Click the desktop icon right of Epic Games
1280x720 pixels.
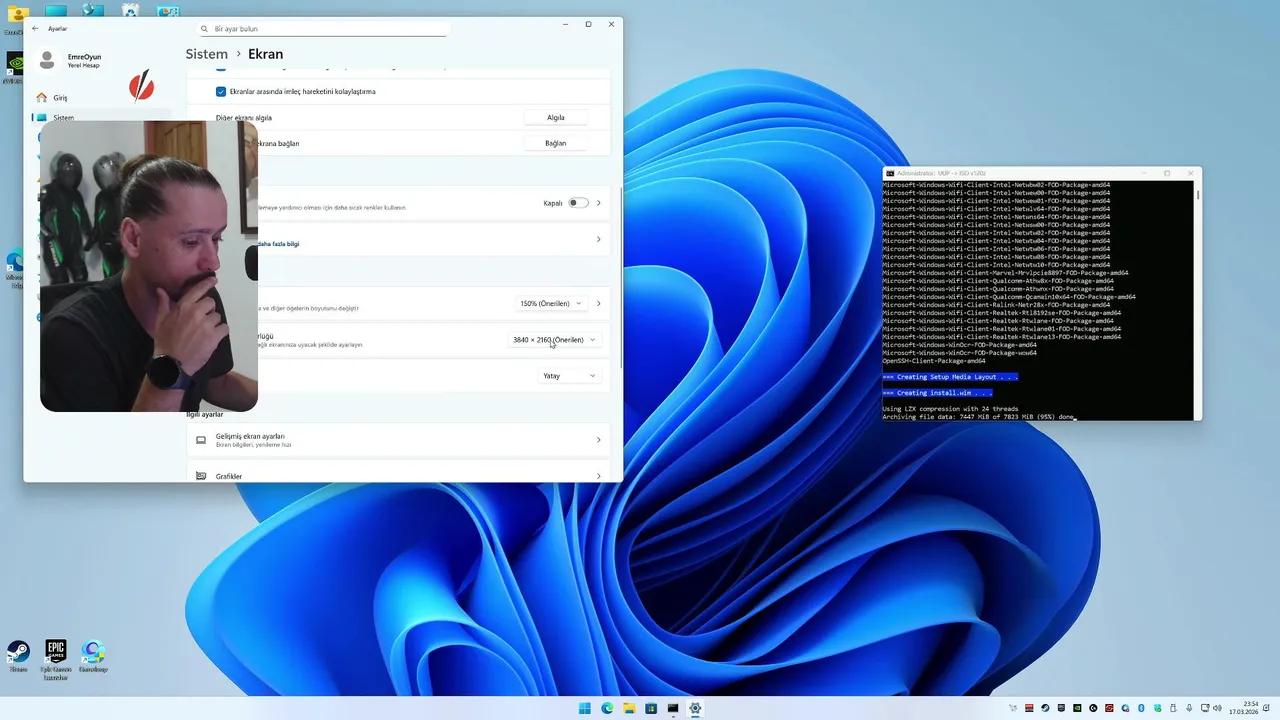click(93, 656)
